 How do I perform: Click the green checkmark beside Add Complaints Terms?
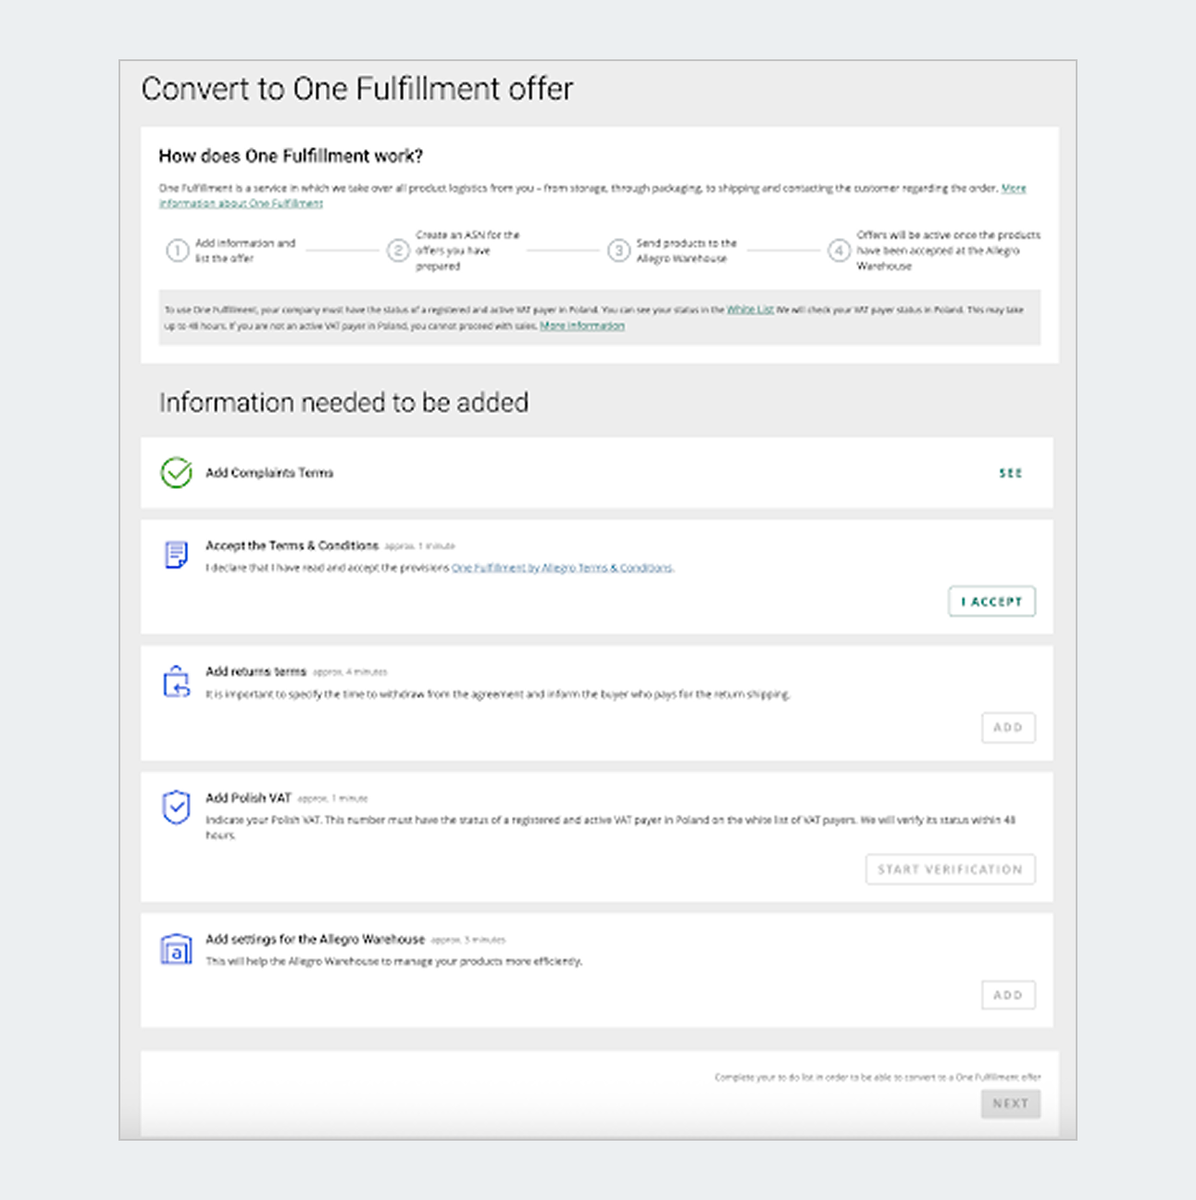pos(175,473)
